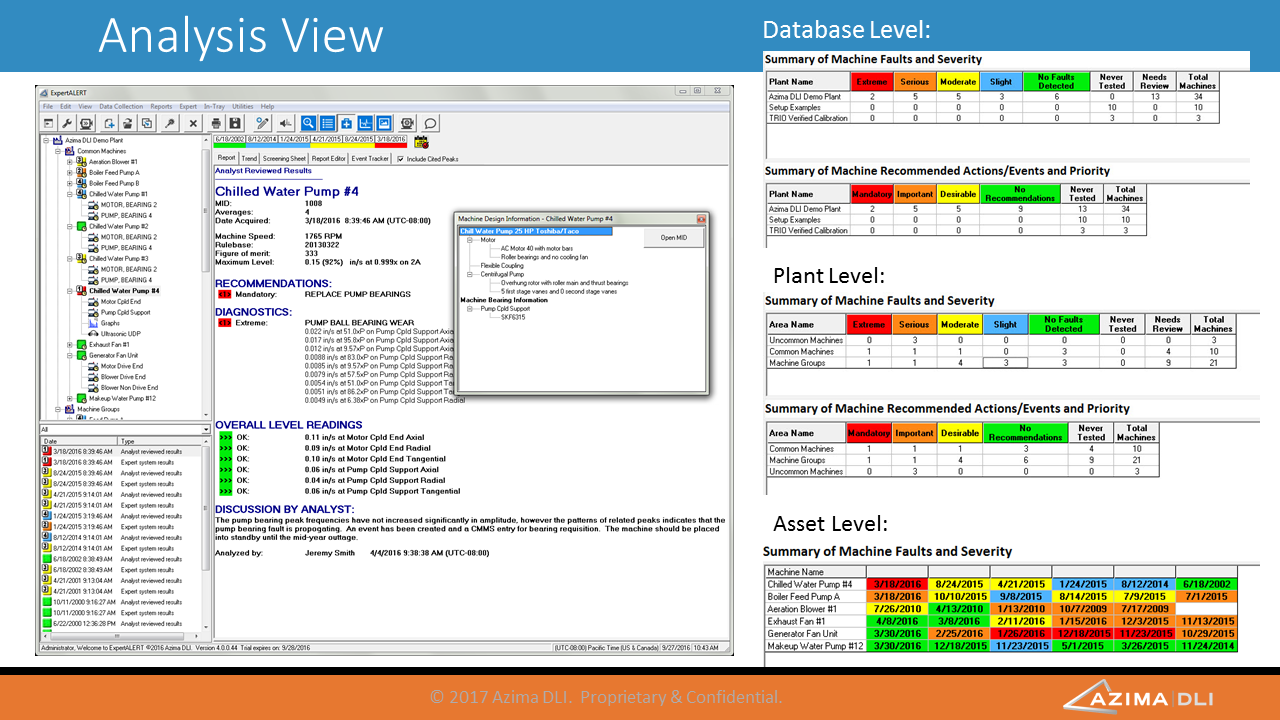This screenshot has height=720, width=1280.
Task: Click the motor machine icon left of new-document icon
Action: (86, 123)
